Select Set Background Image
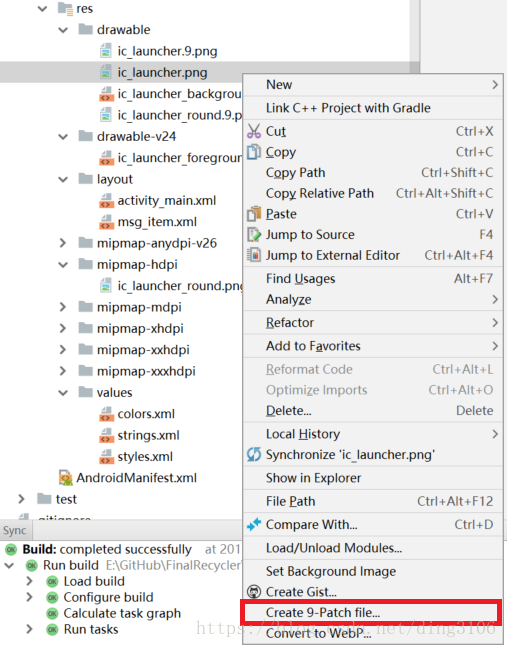Viewport: 507px width, 648px height. (373, 571)
